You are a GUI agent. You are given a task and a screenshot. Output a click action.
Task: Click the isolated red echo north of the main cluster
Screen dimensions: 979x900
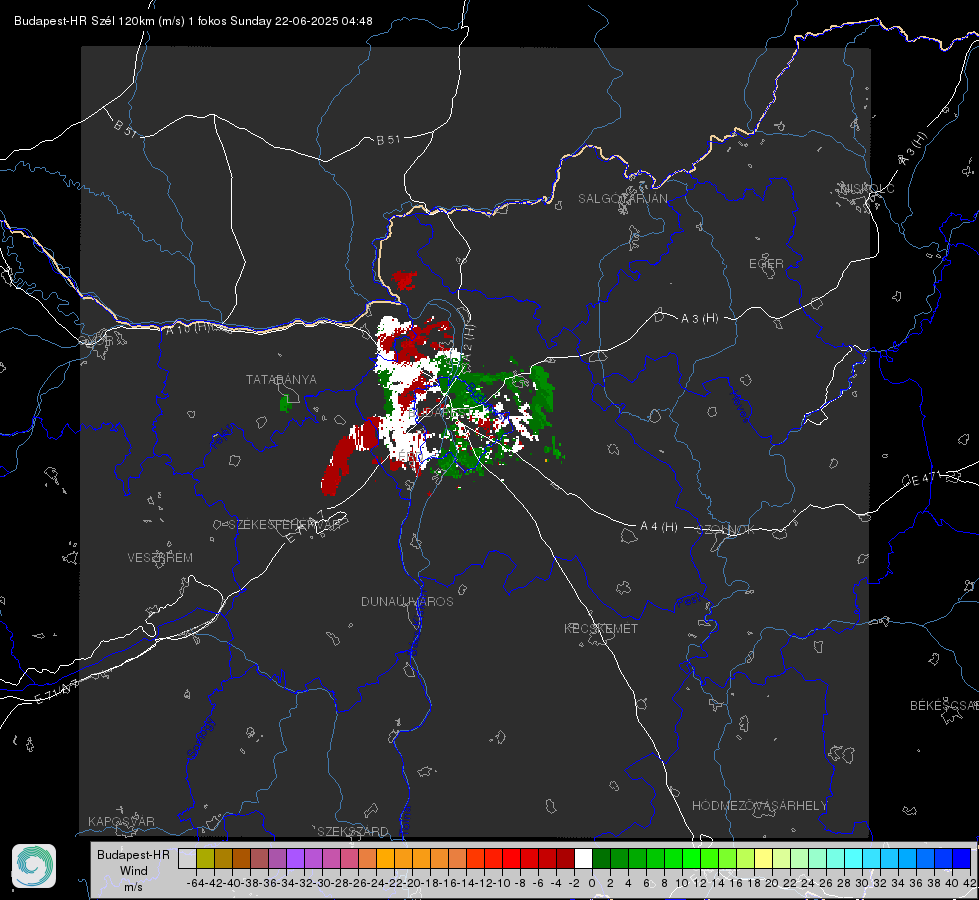[x=404, y=280]
